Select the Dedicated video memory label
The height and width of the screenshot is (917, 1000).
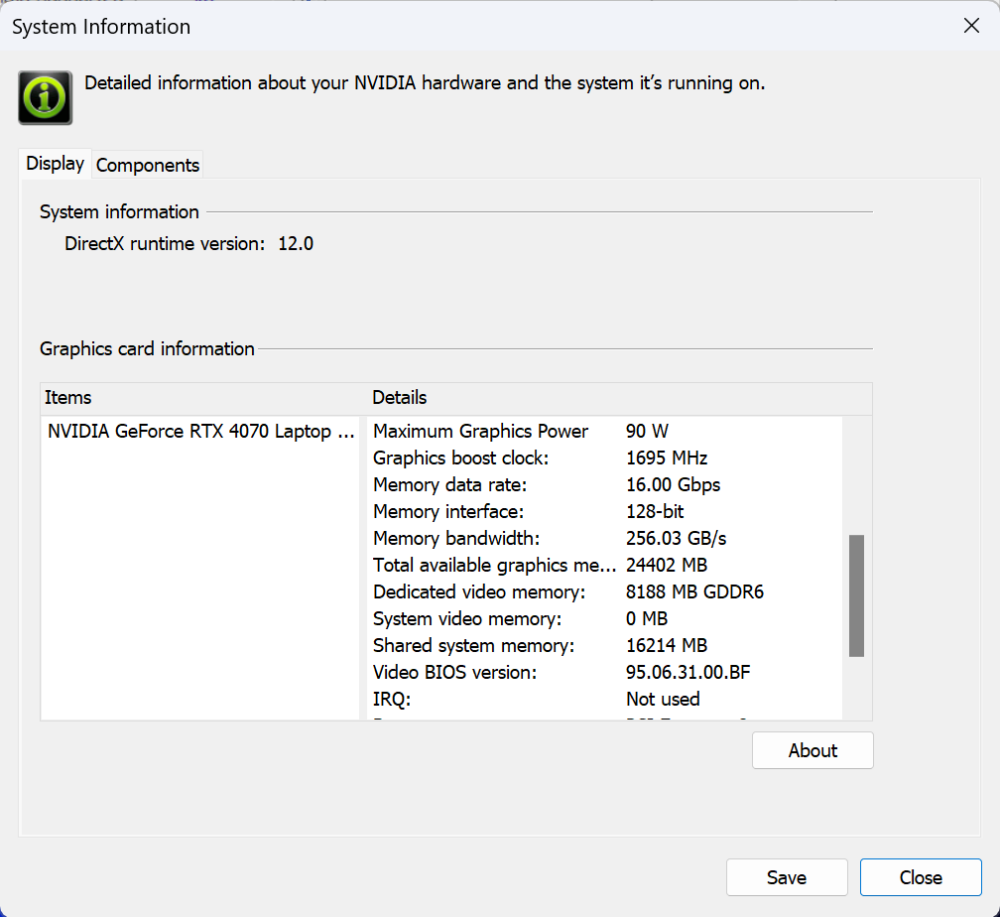pyautogui.click(x=479, y=592)
